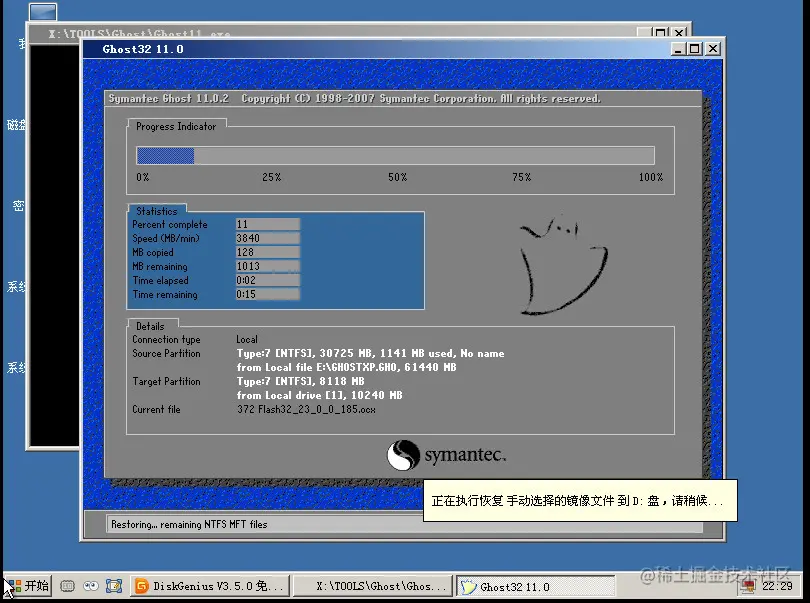810x603 pixels.
Task: Click the system tray icon beside the clock
Action: (747, 586)
